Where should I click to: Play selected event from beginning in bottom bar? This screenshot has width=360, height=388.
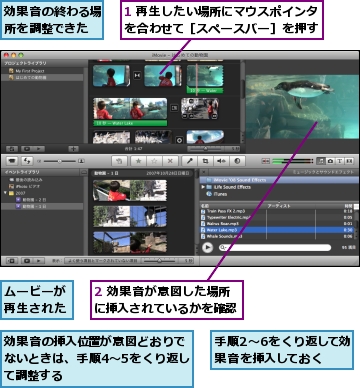39,261
